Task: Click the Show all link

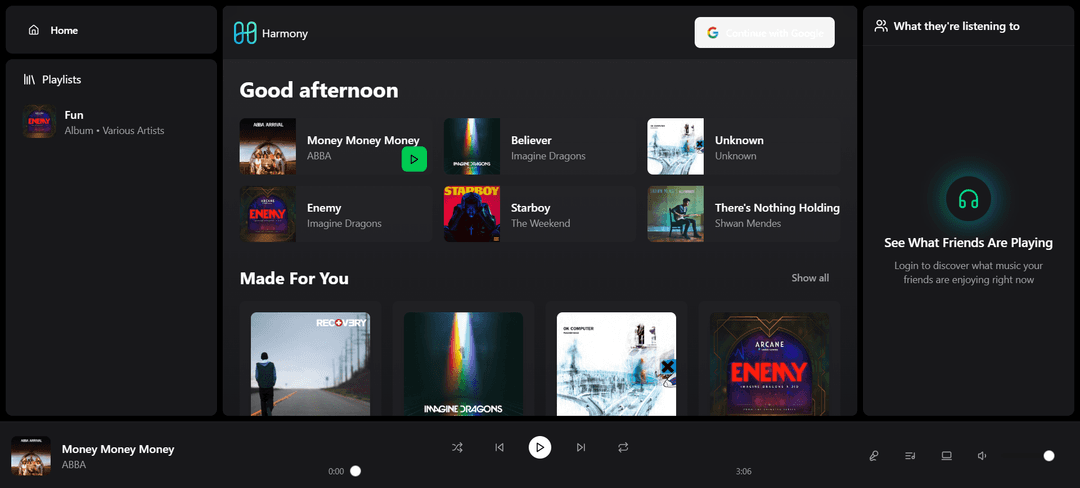Action: [810, 278]
